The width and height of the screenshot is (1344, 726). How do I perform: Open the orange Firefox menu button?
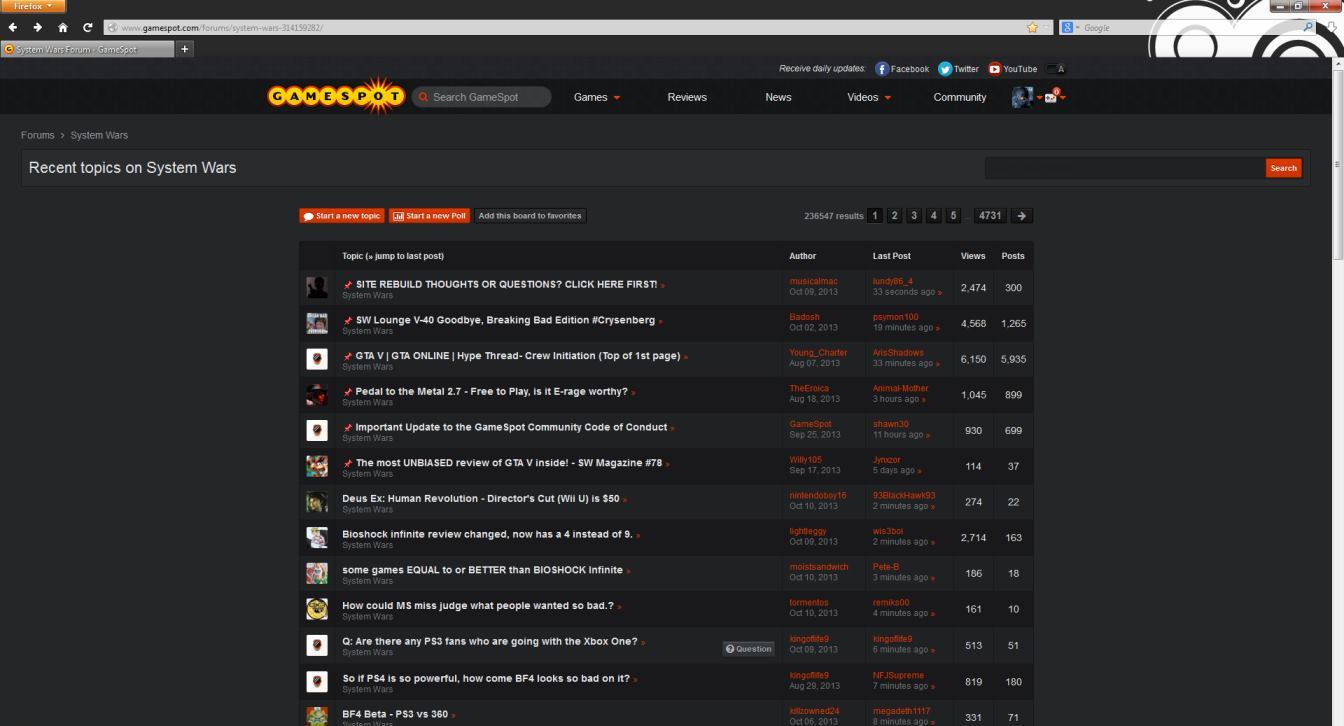[x=30, y=5]
